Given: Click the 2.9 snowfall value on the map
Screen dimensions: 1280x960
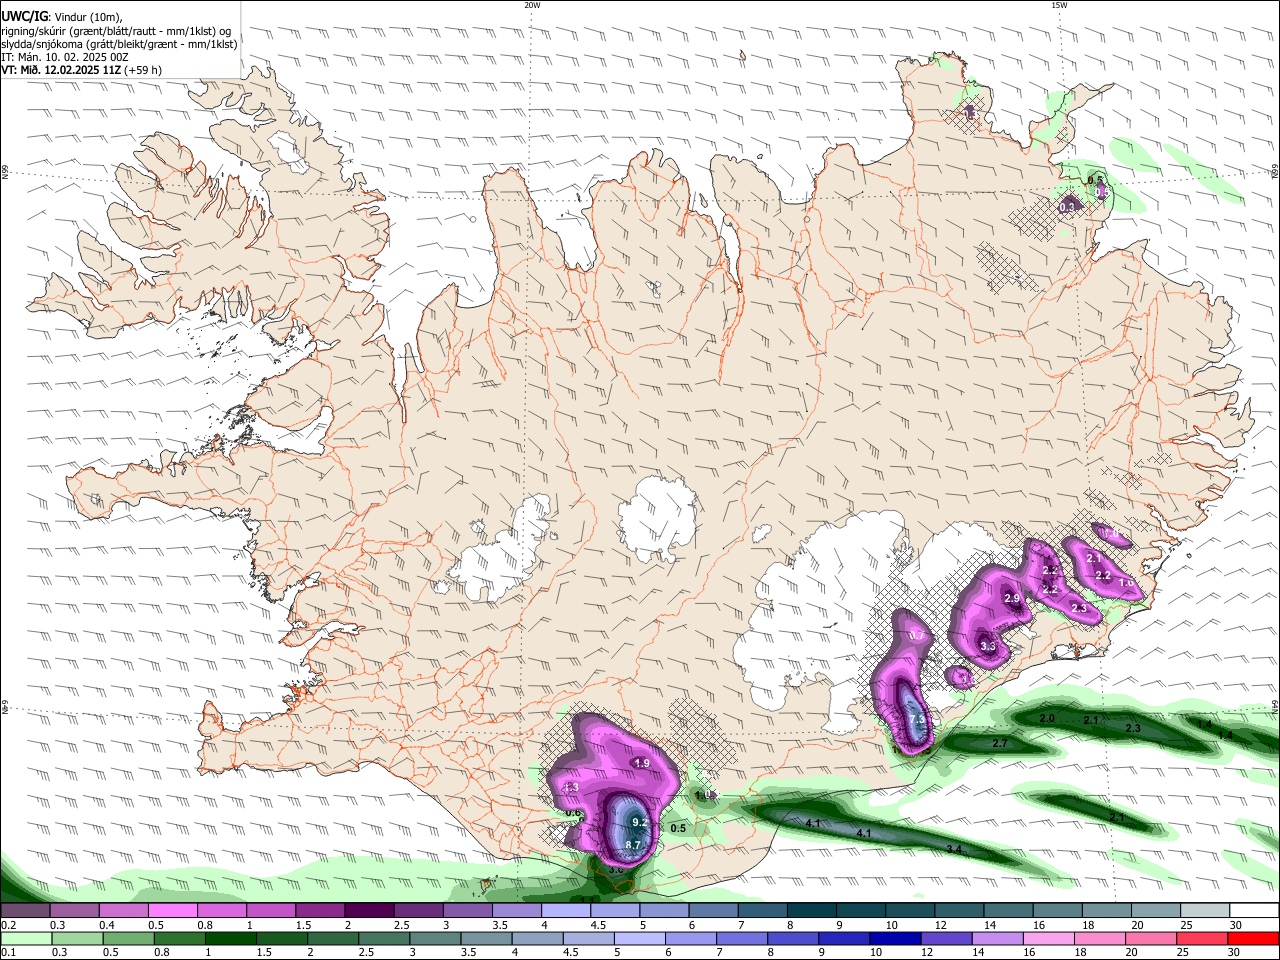Looking at the screenshot, I should (1011, 598).
